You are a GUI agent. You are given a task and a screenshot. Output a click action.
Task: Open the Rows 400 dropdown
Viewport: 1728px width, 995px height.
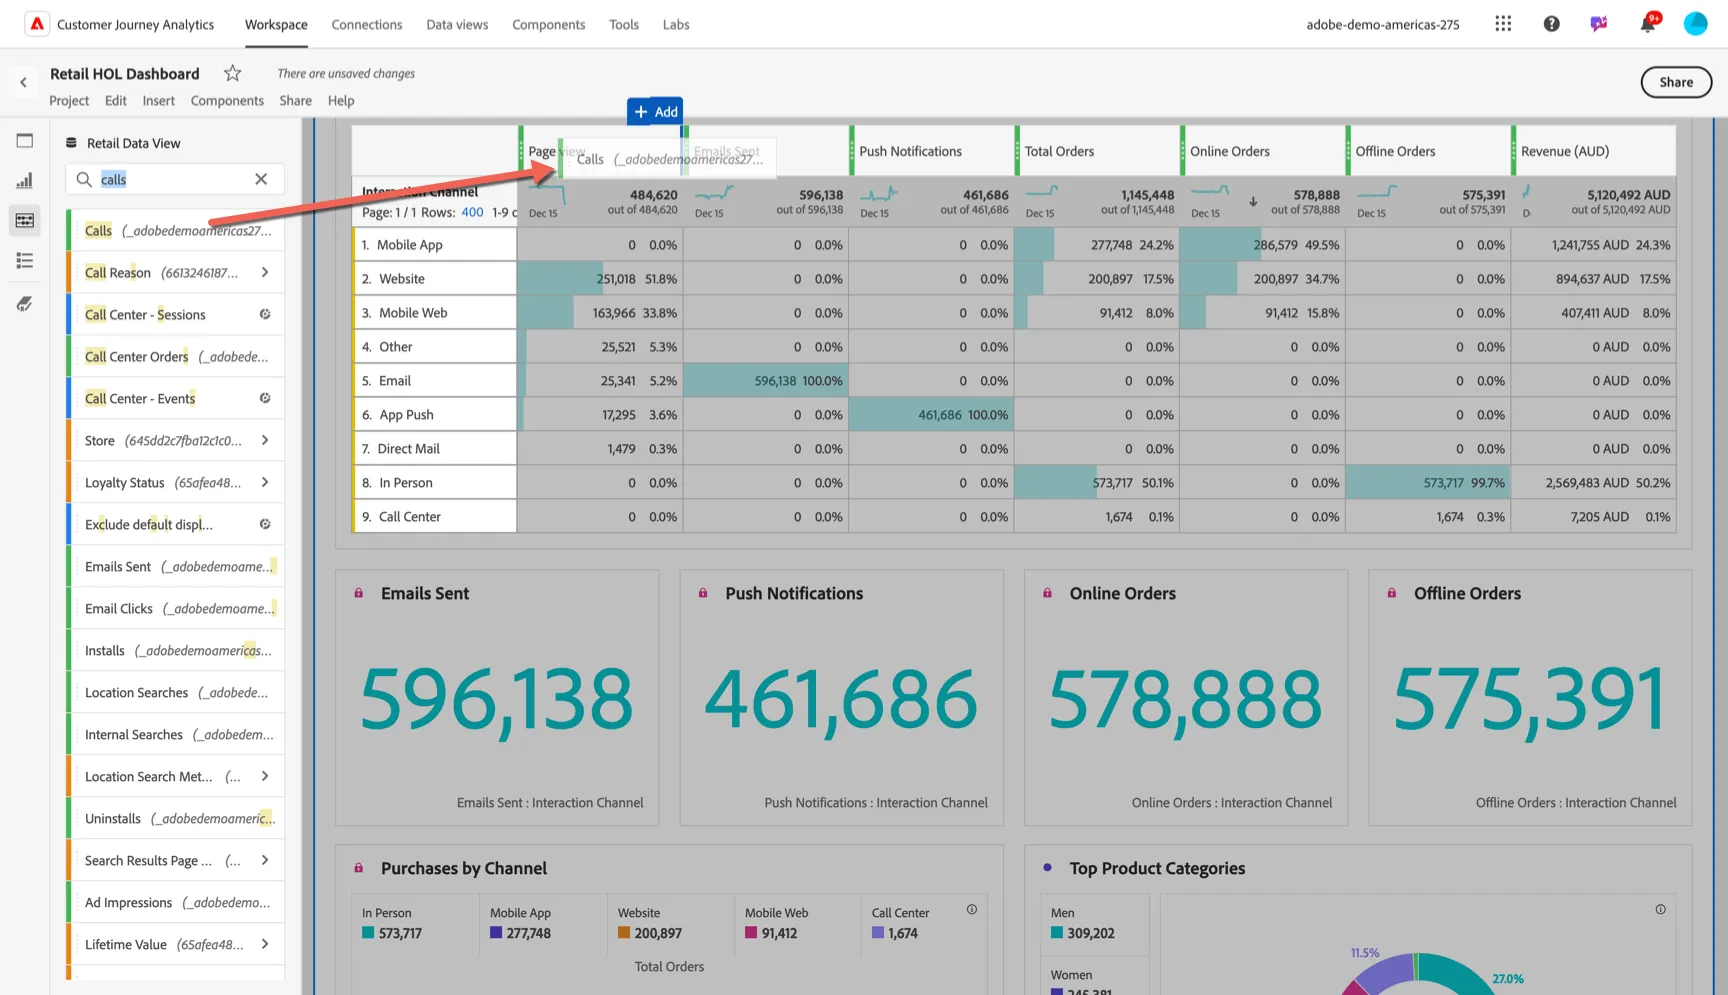[472, 212]
